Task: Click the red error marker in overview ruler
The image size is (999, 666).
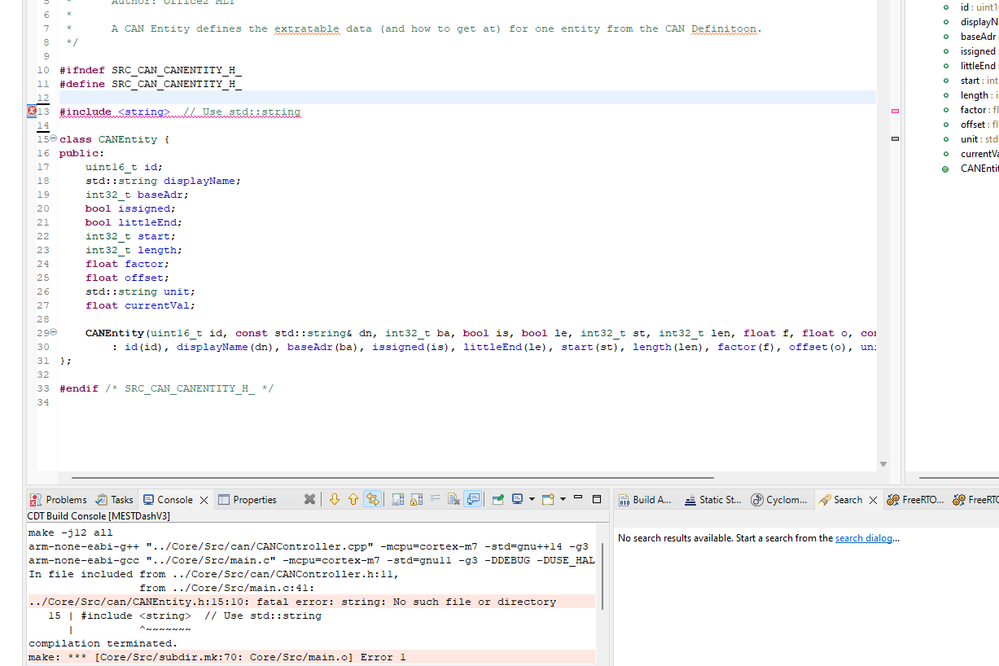Action: 894,111
